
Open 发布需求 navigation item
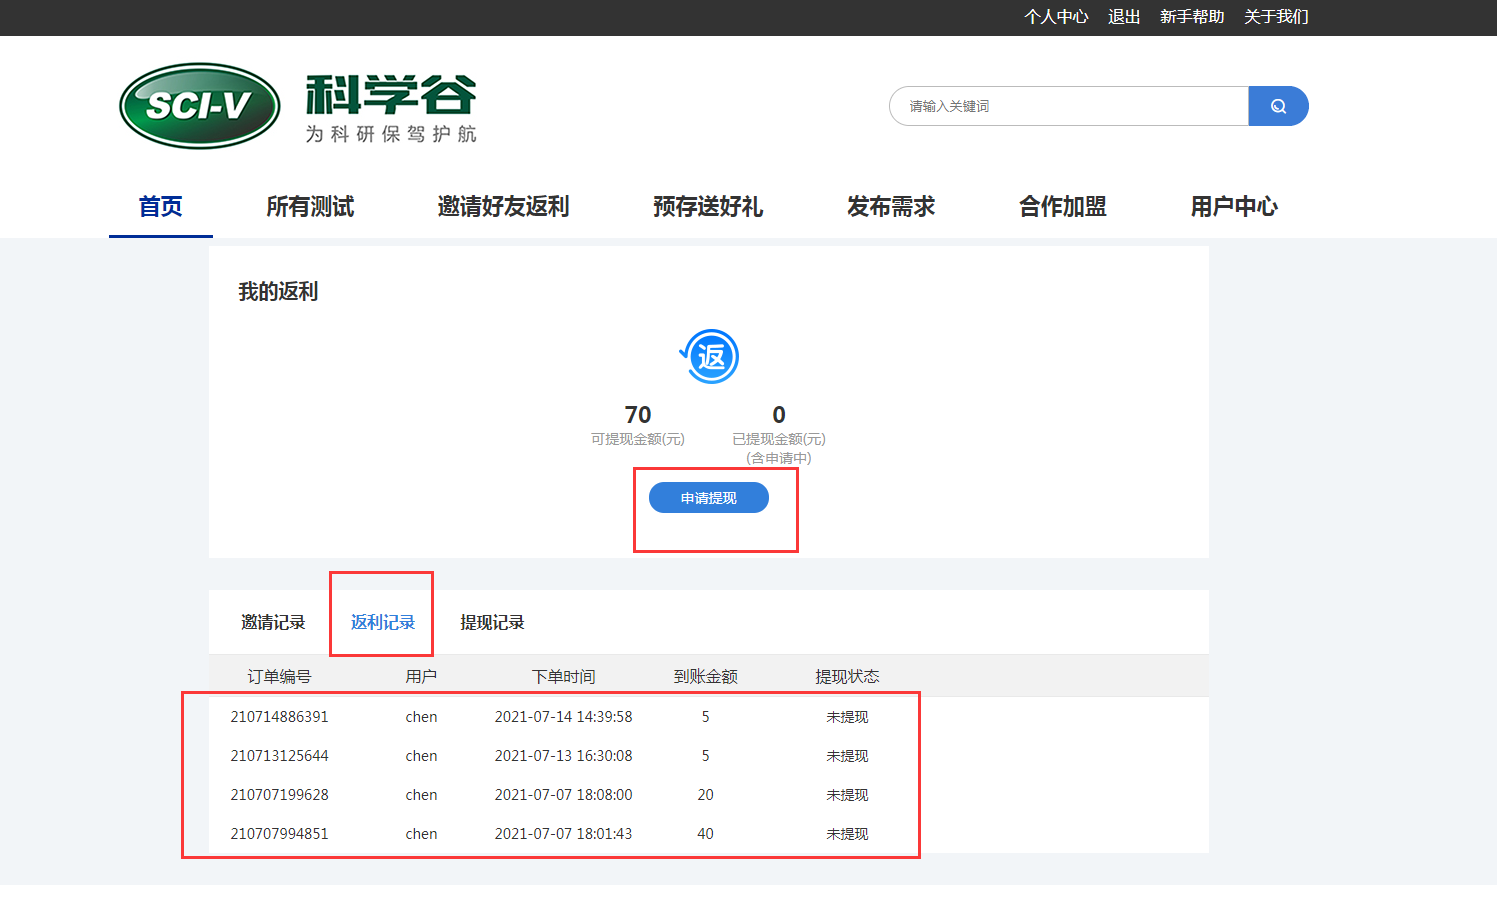[891, 206]
